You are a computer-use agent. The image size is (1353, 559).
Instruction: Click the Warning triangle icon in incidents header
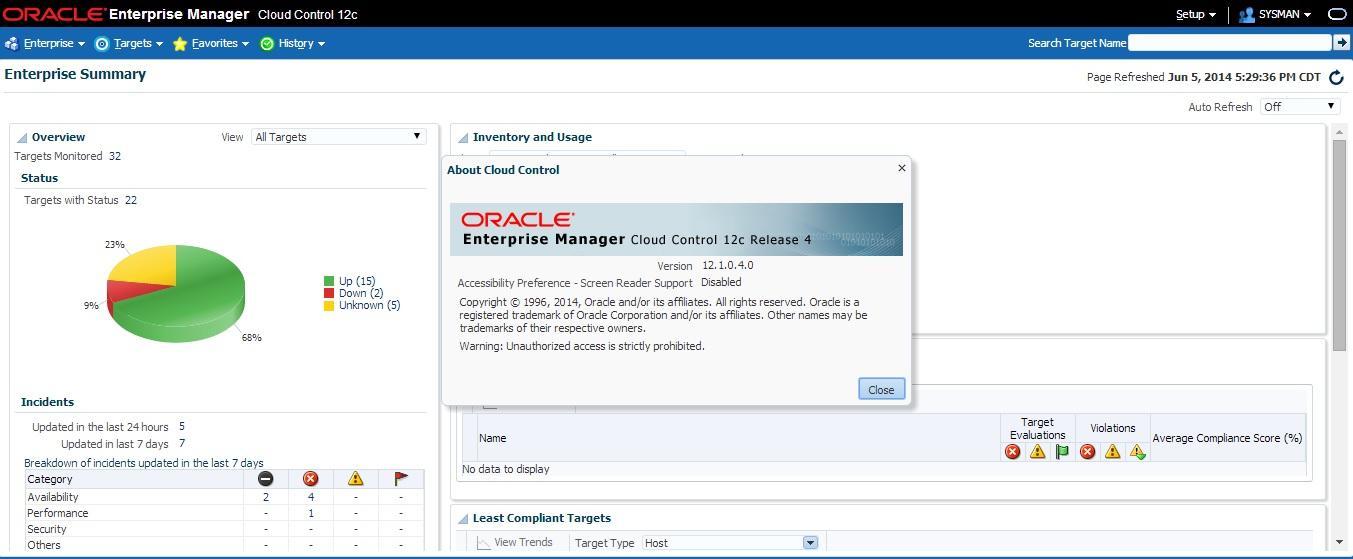(x=355, y=479)
